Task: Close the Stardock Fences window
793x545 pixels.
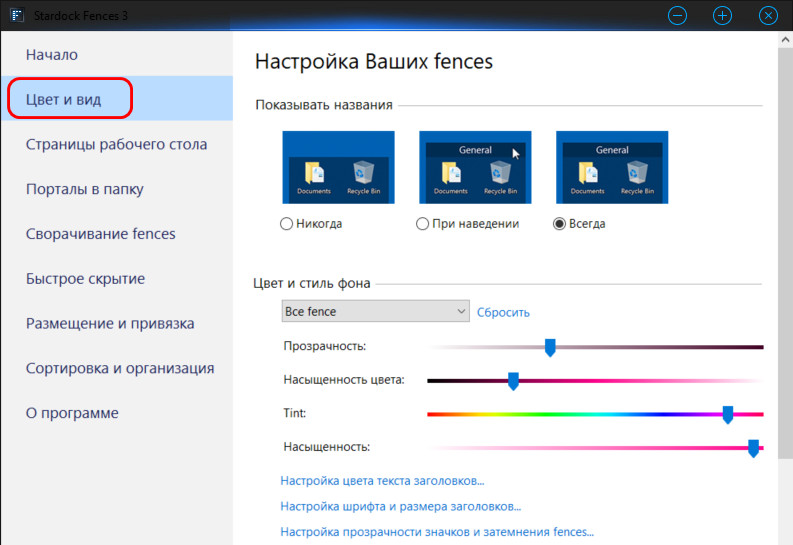Action: pos(768,16)
